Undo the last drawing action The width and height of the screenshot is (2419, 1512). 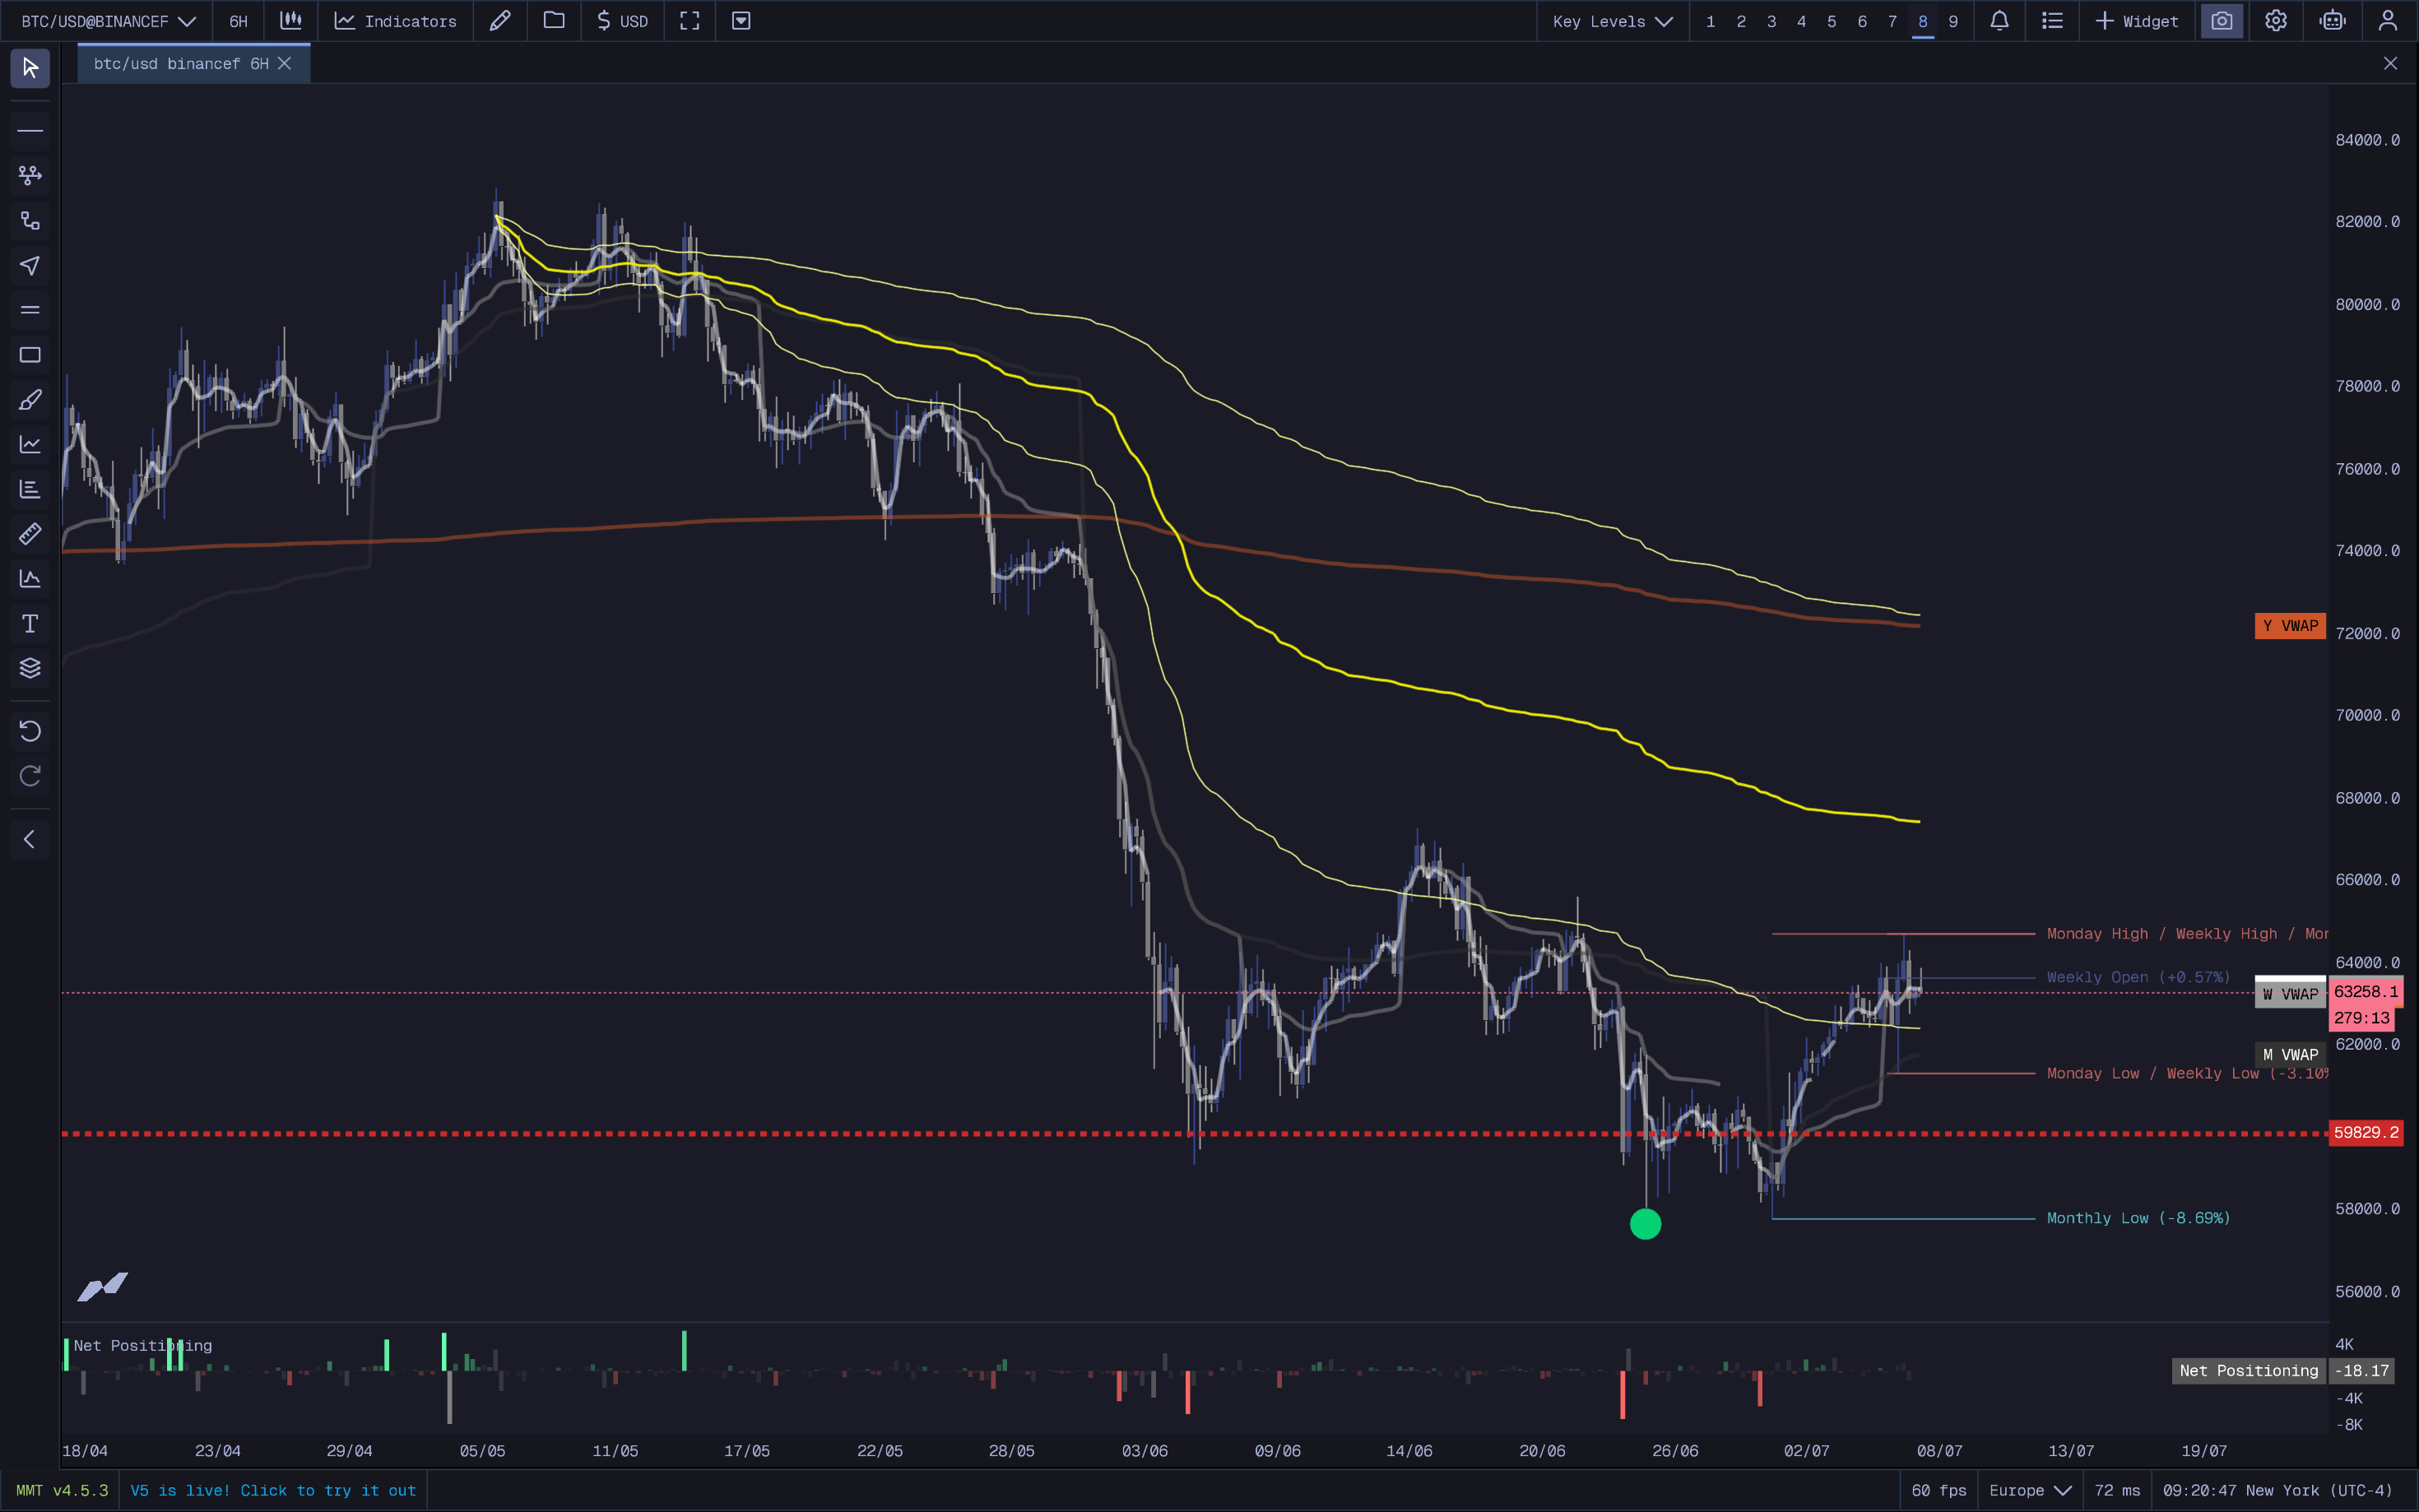click(30, 732)
